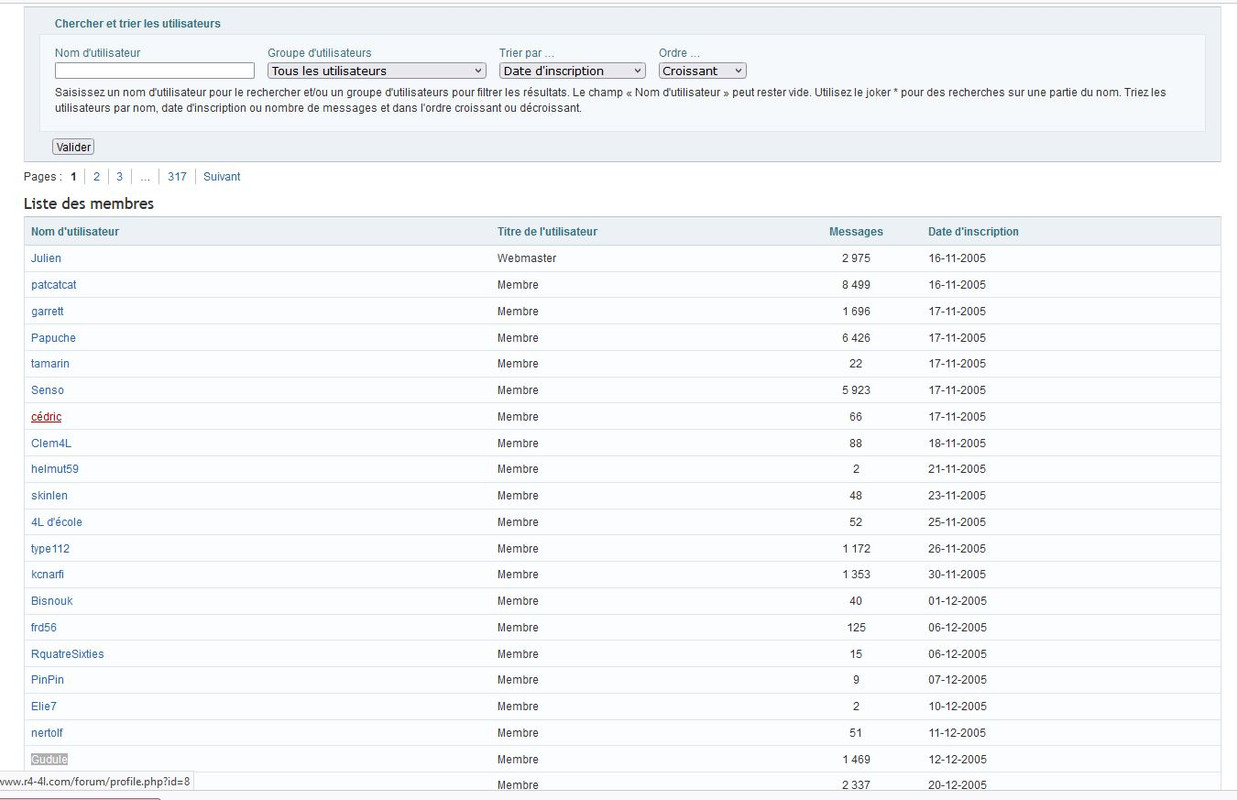Click message count 6 426
Viewport: 1237px width, 800px height.
(x=856, y=338)
